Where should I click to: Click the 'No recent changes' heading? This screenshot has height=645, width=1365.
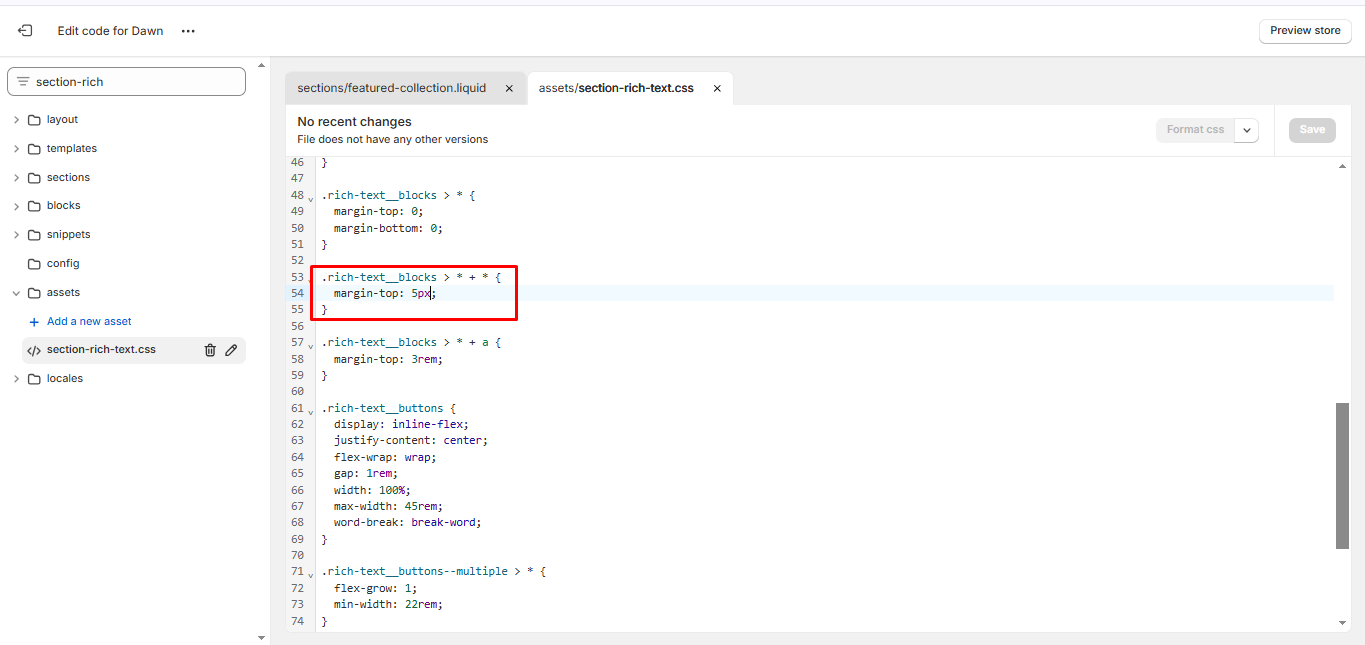pos(354,122)
